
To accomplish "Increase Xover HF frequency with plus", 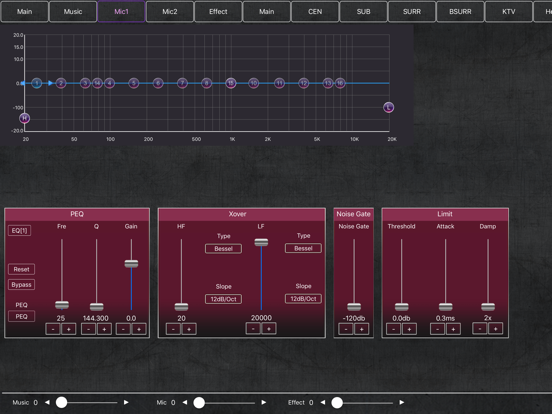I will [x=189, y=329].
